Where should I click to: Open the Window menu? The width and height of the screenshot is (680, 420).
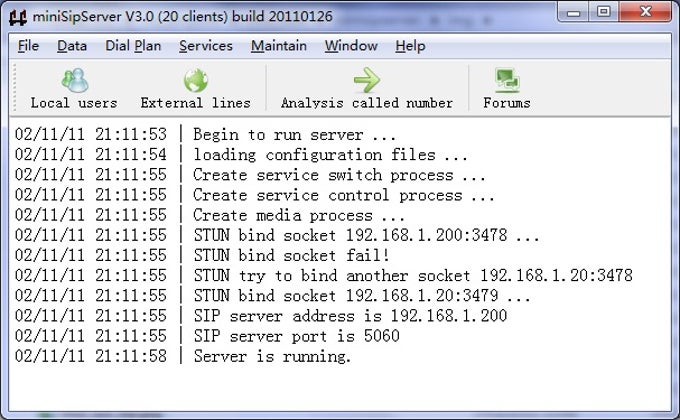pos(351,46)
